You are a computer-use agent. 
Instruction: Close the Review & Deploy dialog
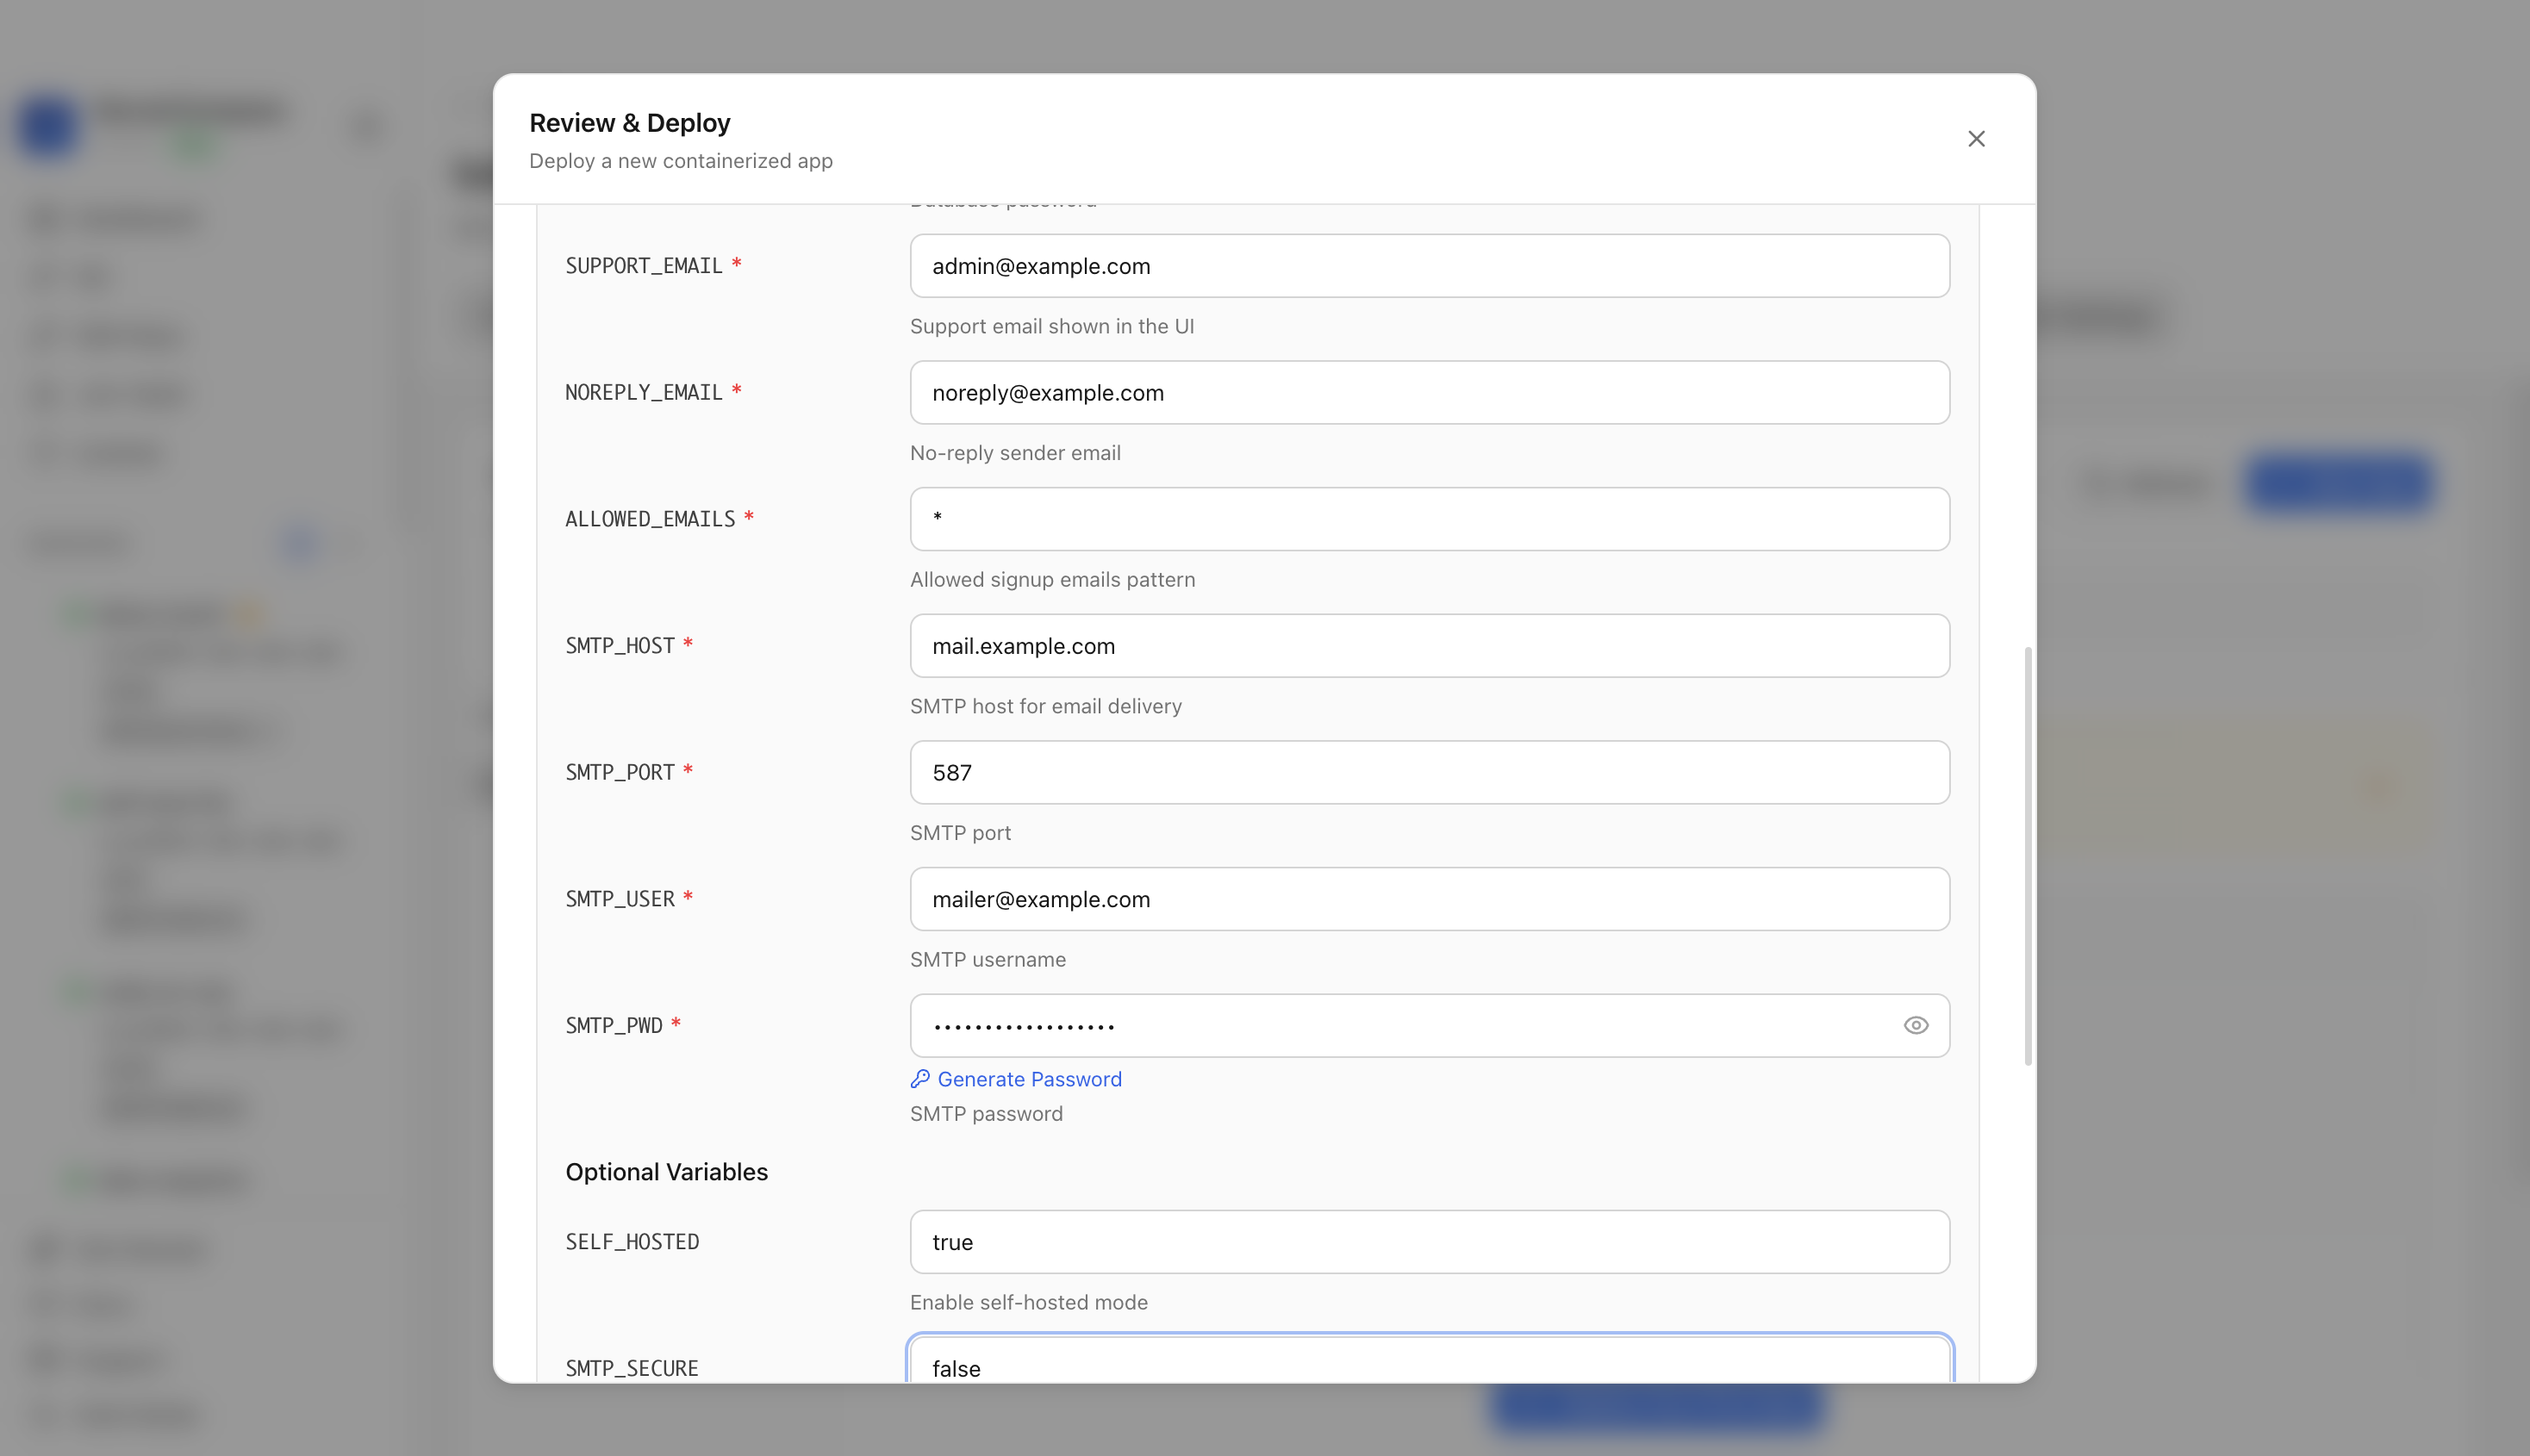click(x=1976, y=139)
